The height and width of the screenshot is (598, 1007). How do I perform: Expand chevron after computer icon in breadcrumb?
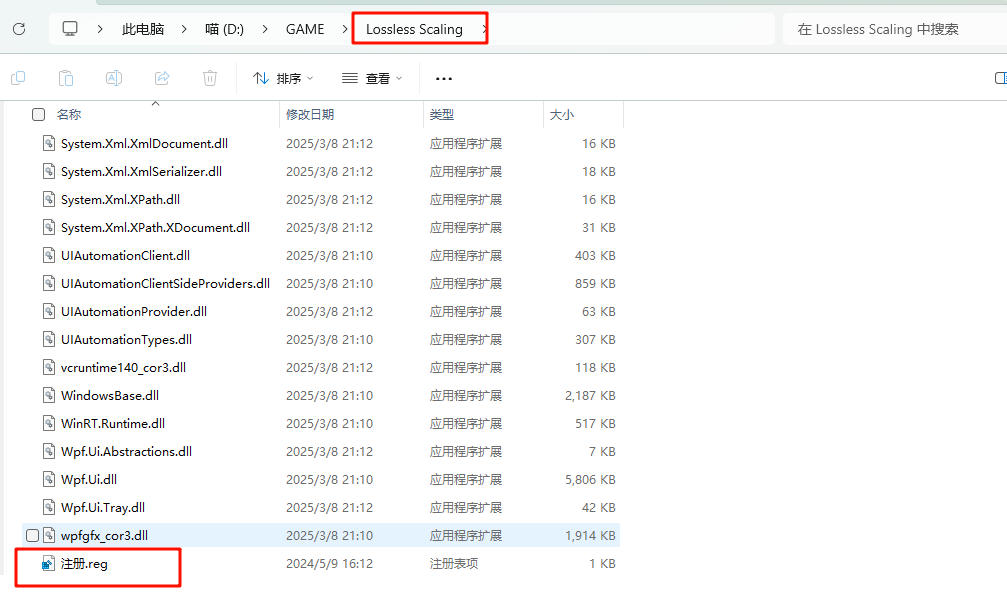[x=100, y=29]
